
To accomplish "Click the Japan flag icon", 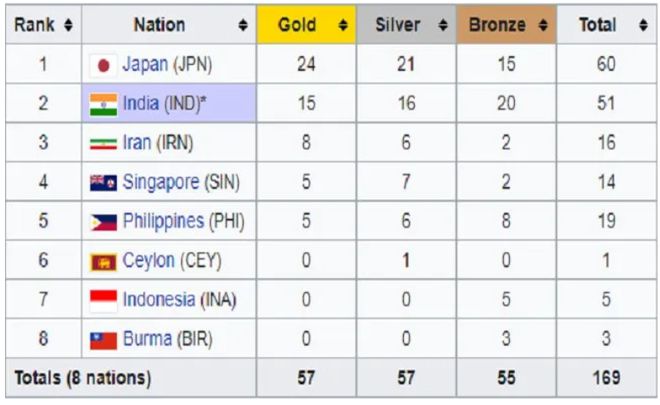I will (x=103, y=65).
